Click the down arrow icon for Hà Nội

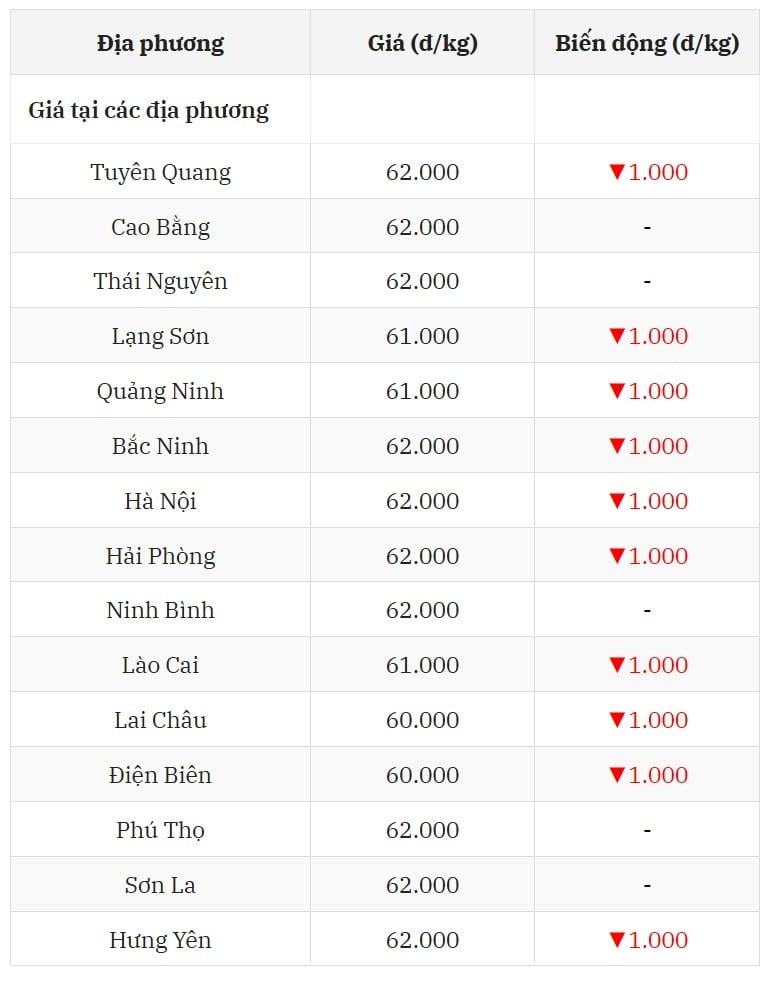(x=617, y=501)
